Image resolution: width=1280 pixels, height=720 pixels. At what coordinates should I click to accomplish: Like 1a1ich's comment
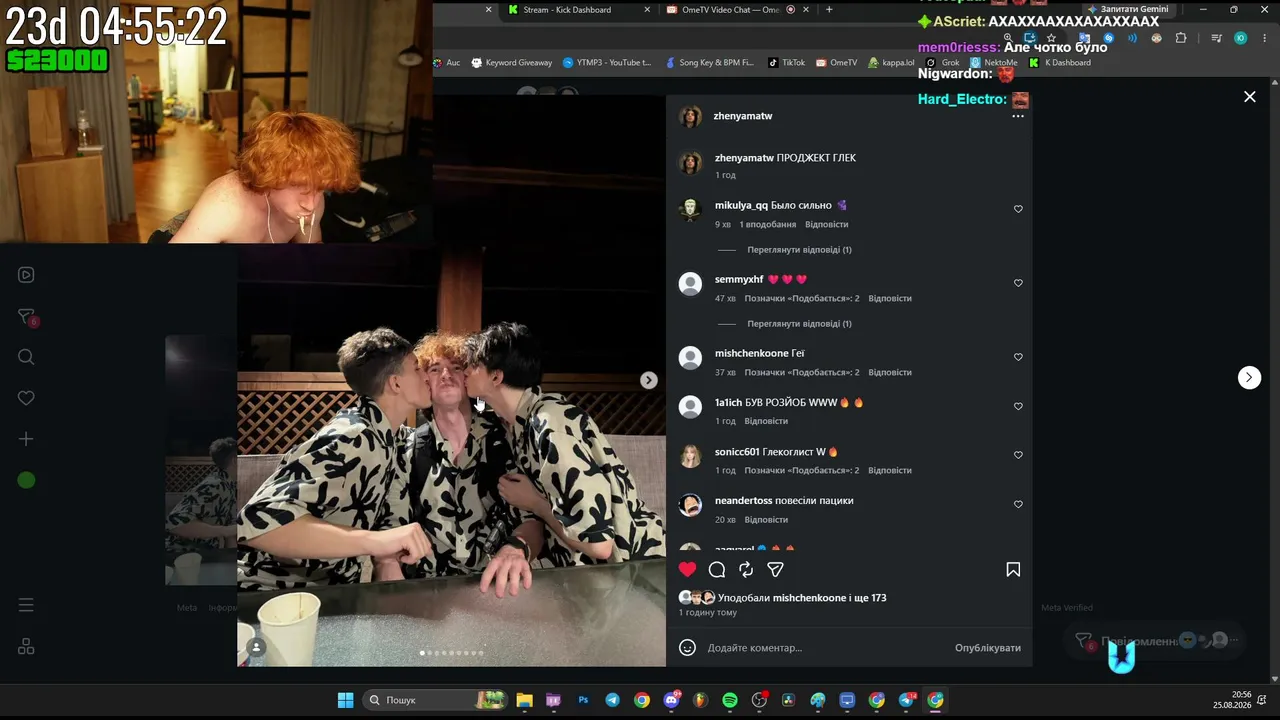click(x=1018, y=406)
